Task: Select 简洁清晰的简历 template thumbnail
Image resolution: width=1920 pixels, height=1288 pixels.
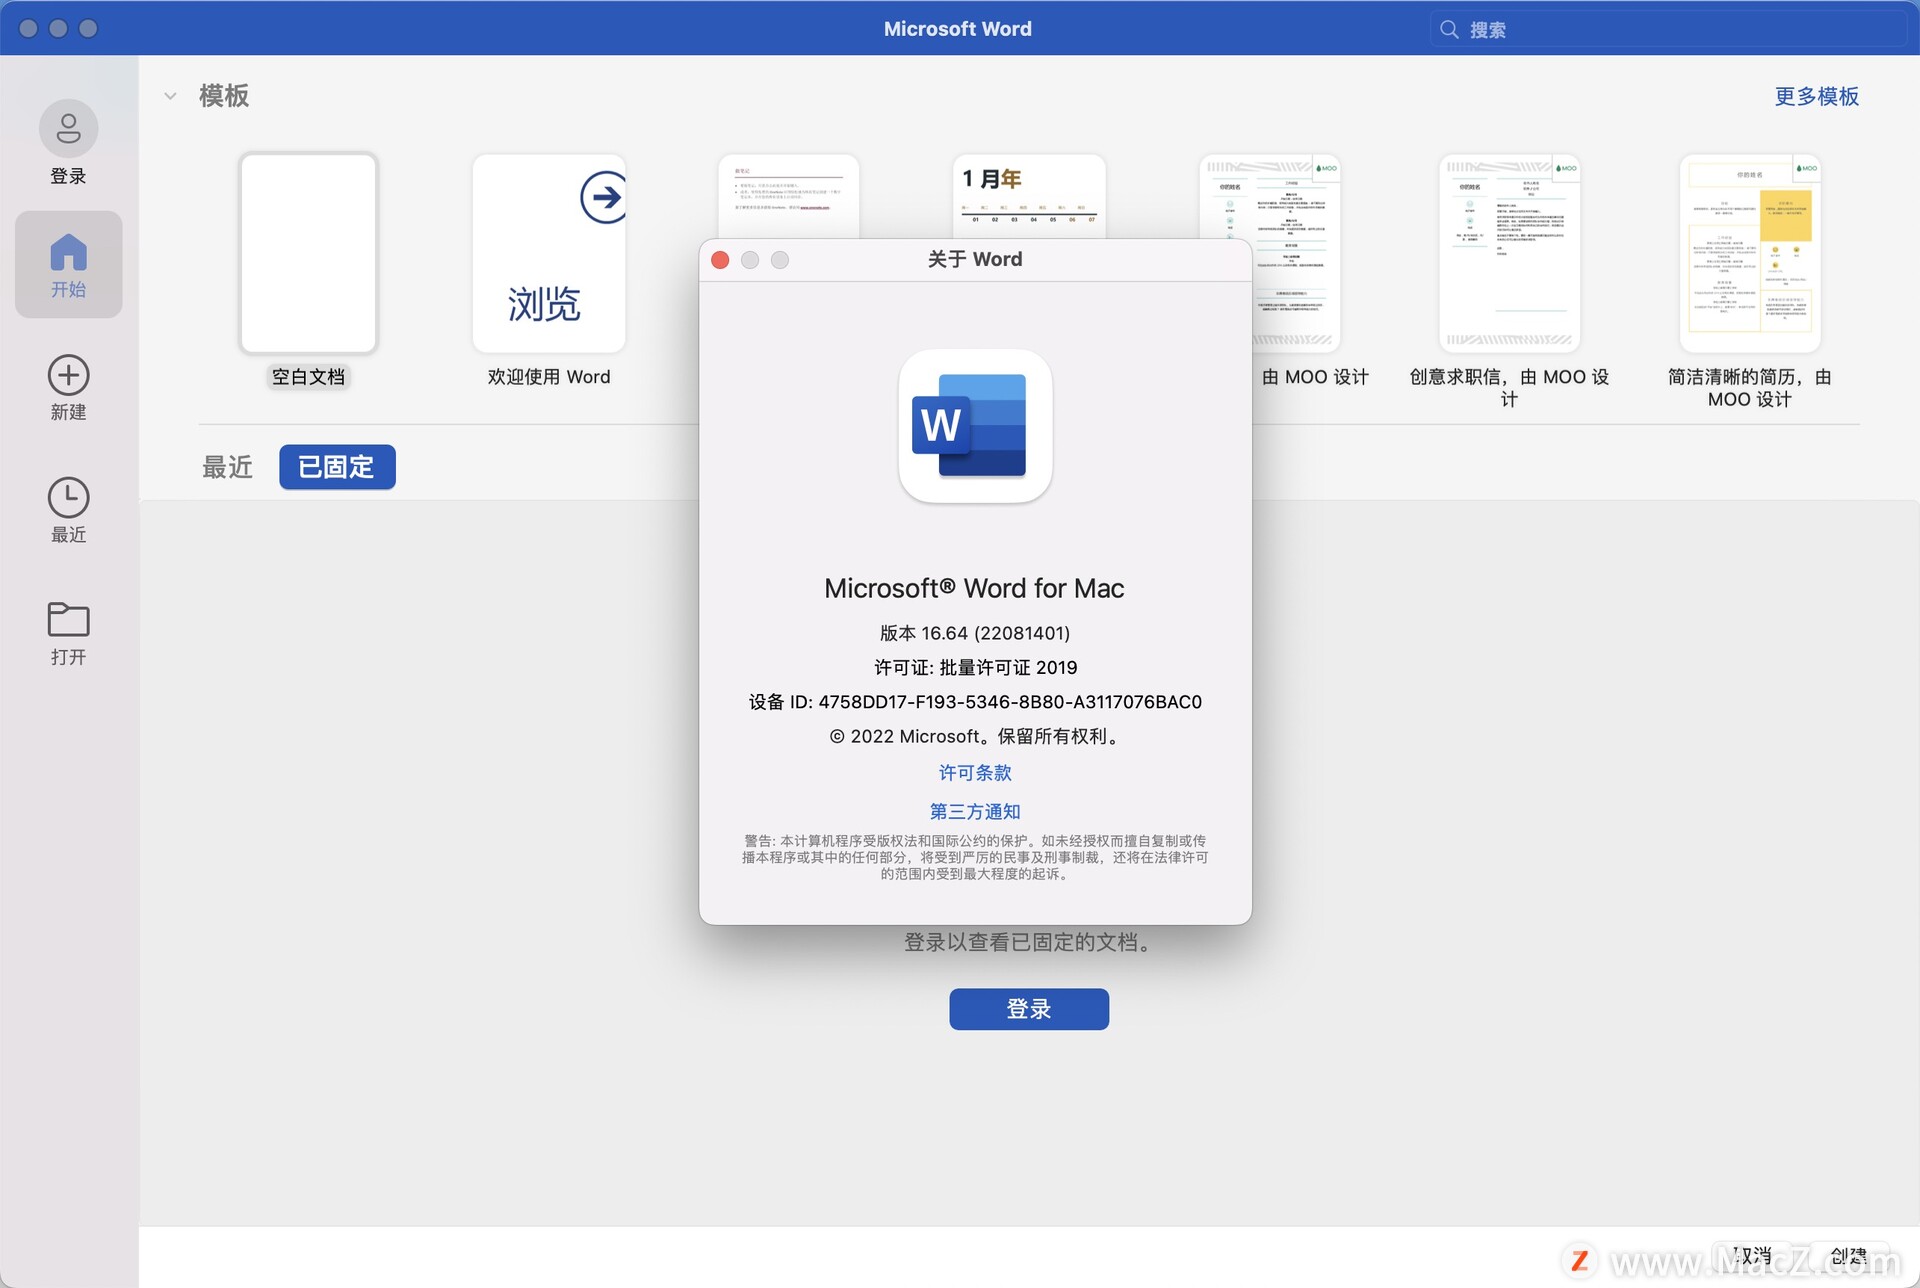Action: pyautogui.click(x=1749, y=253)
